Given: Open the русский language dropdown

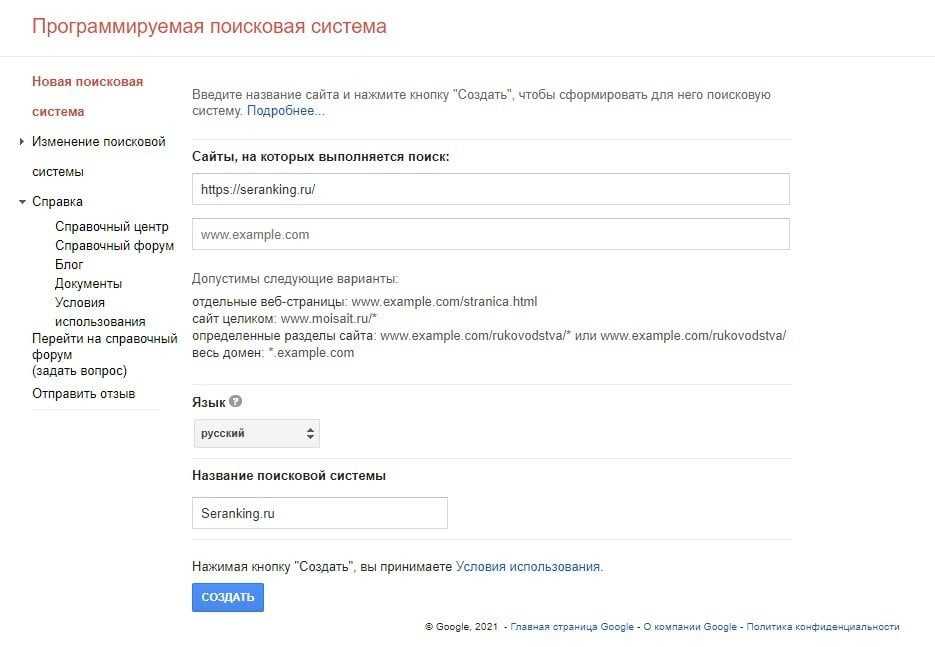Looking at the screenshot, I should tap(256, 434).
